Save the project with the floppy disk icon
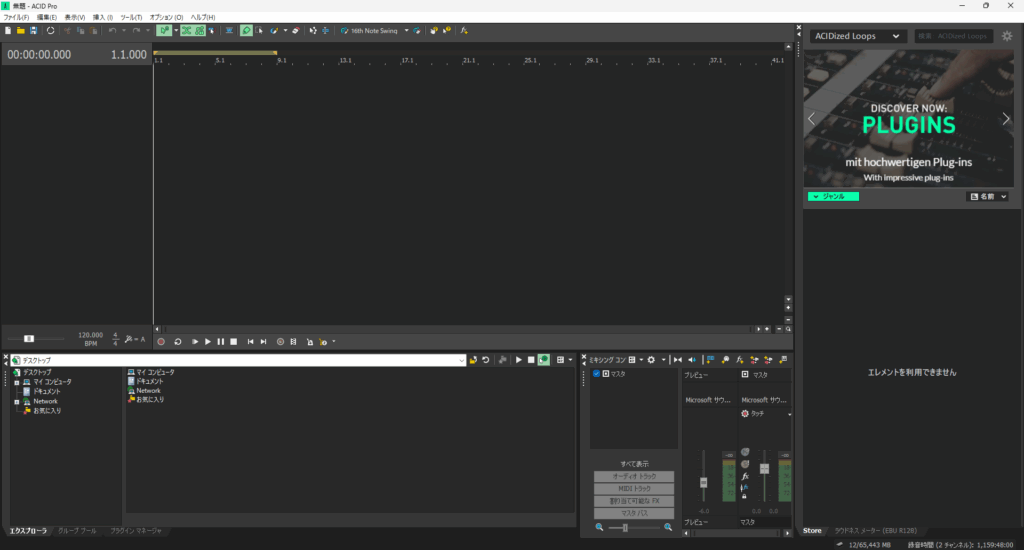 [33, 31]
